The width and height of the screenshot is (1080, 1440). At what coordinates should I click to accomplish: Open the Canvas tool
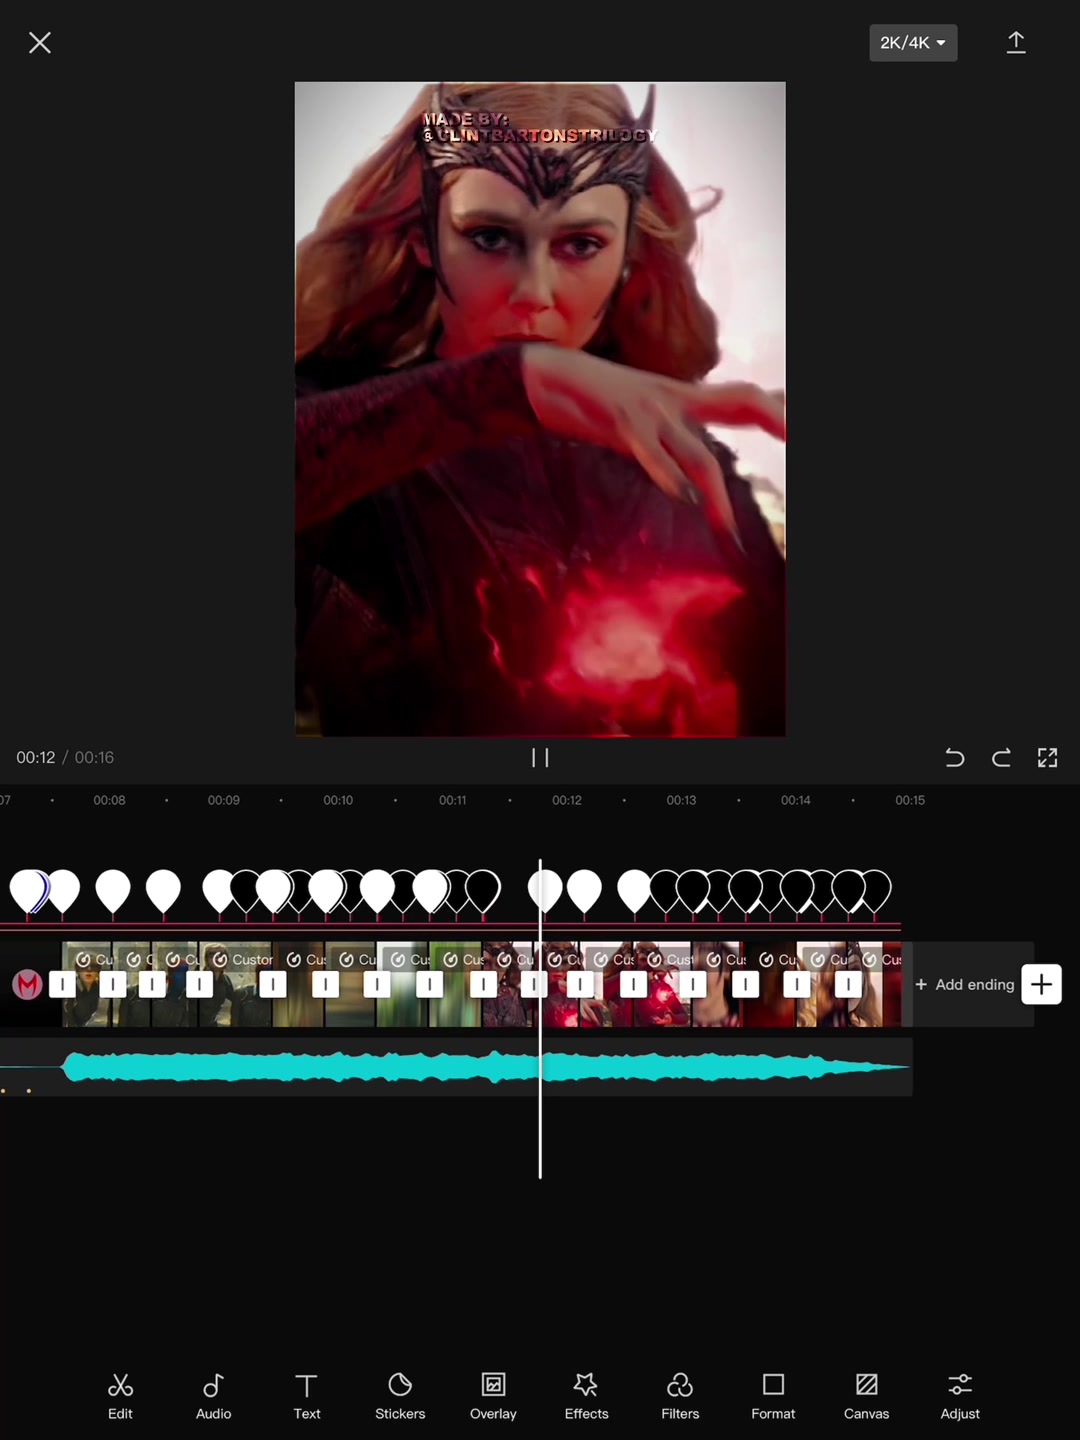[x=866, y=1396]
